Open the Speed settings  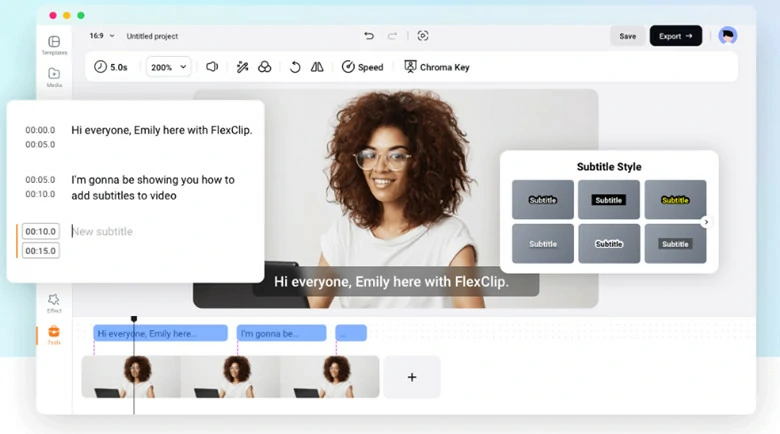(362, 67)
